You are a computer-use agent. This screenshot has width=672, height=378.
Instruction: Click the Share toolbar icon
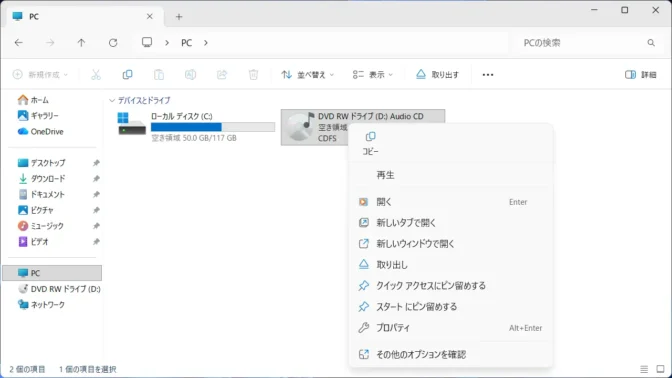222,75
